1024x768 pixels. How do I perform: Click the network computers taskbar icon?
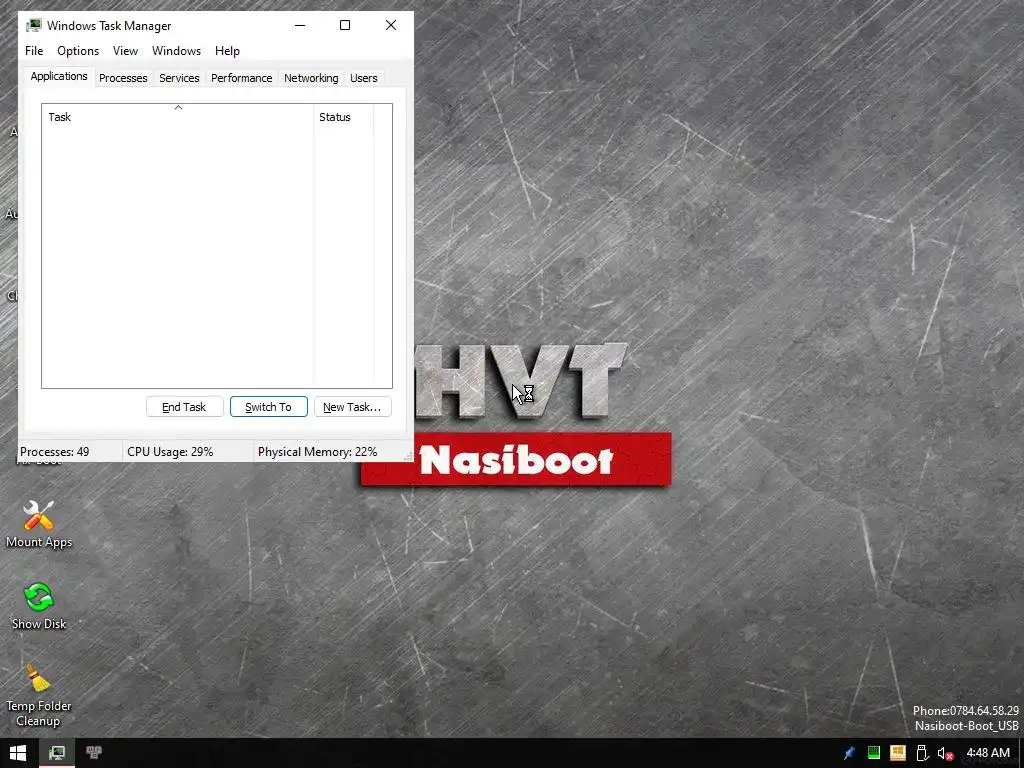pos(93,753)
